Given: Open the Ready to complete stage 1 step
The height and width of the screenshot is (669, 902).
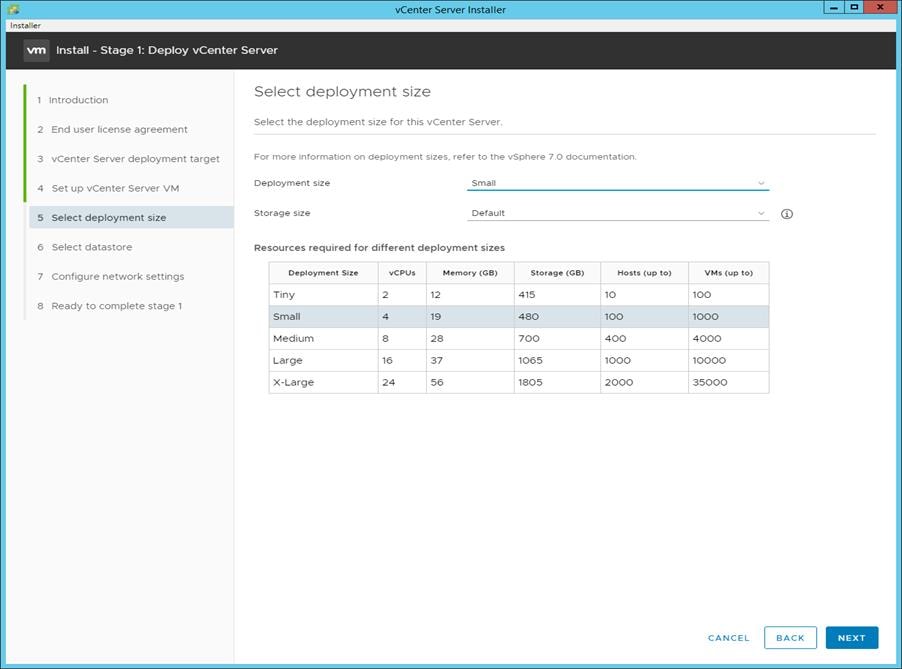Looking at the screenshot, I should [x=114, y=305].
